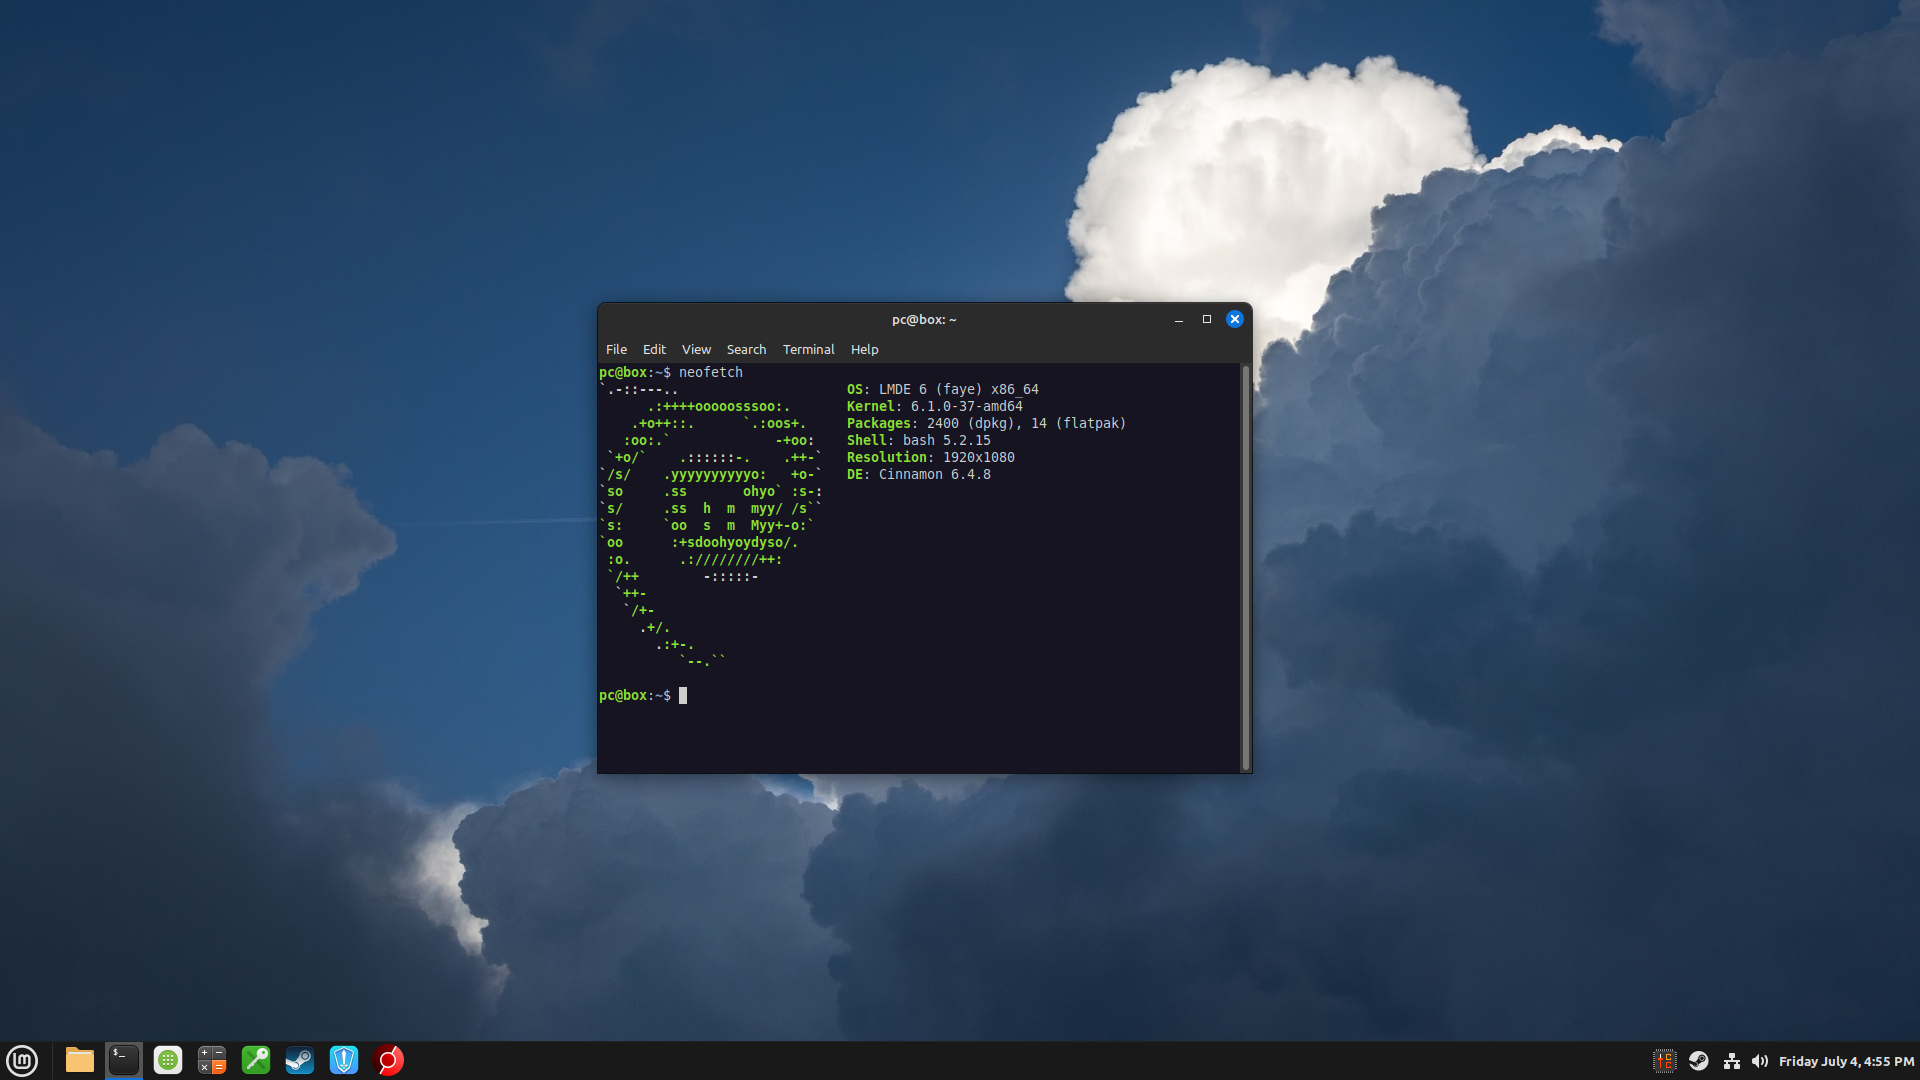Launch Steam from the panel launcher

point(300,1060)
